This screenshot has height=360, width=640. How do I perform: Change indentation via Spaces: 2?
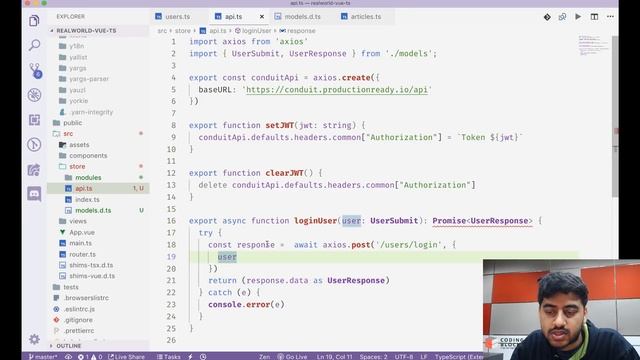373,357
